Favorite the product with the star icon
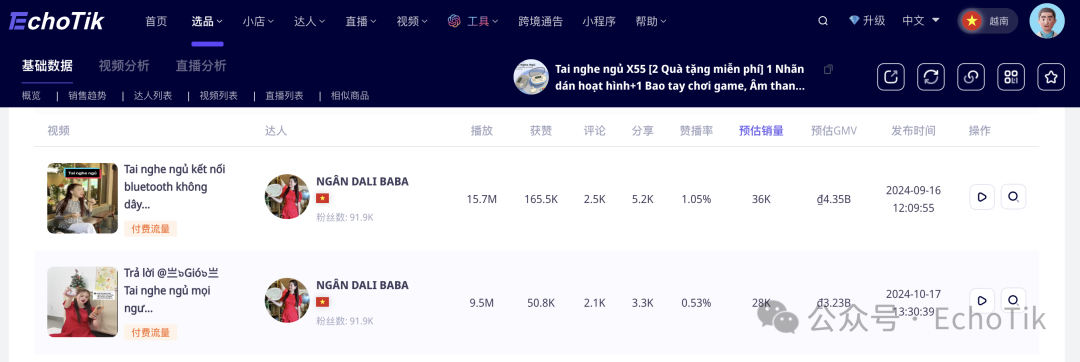 tap(1051, 77)
